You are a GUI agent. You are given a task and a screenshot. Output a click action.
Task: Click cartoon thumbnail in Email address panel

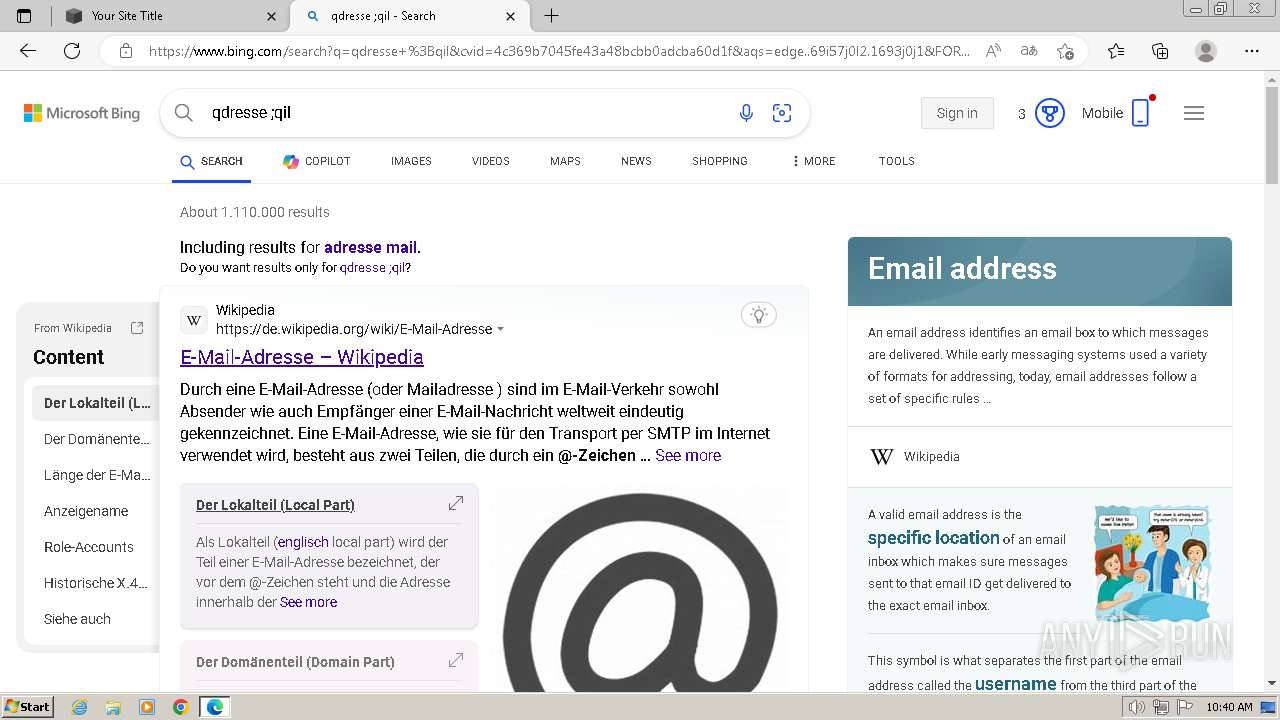pyautogui.click(x=1152, y=564)
